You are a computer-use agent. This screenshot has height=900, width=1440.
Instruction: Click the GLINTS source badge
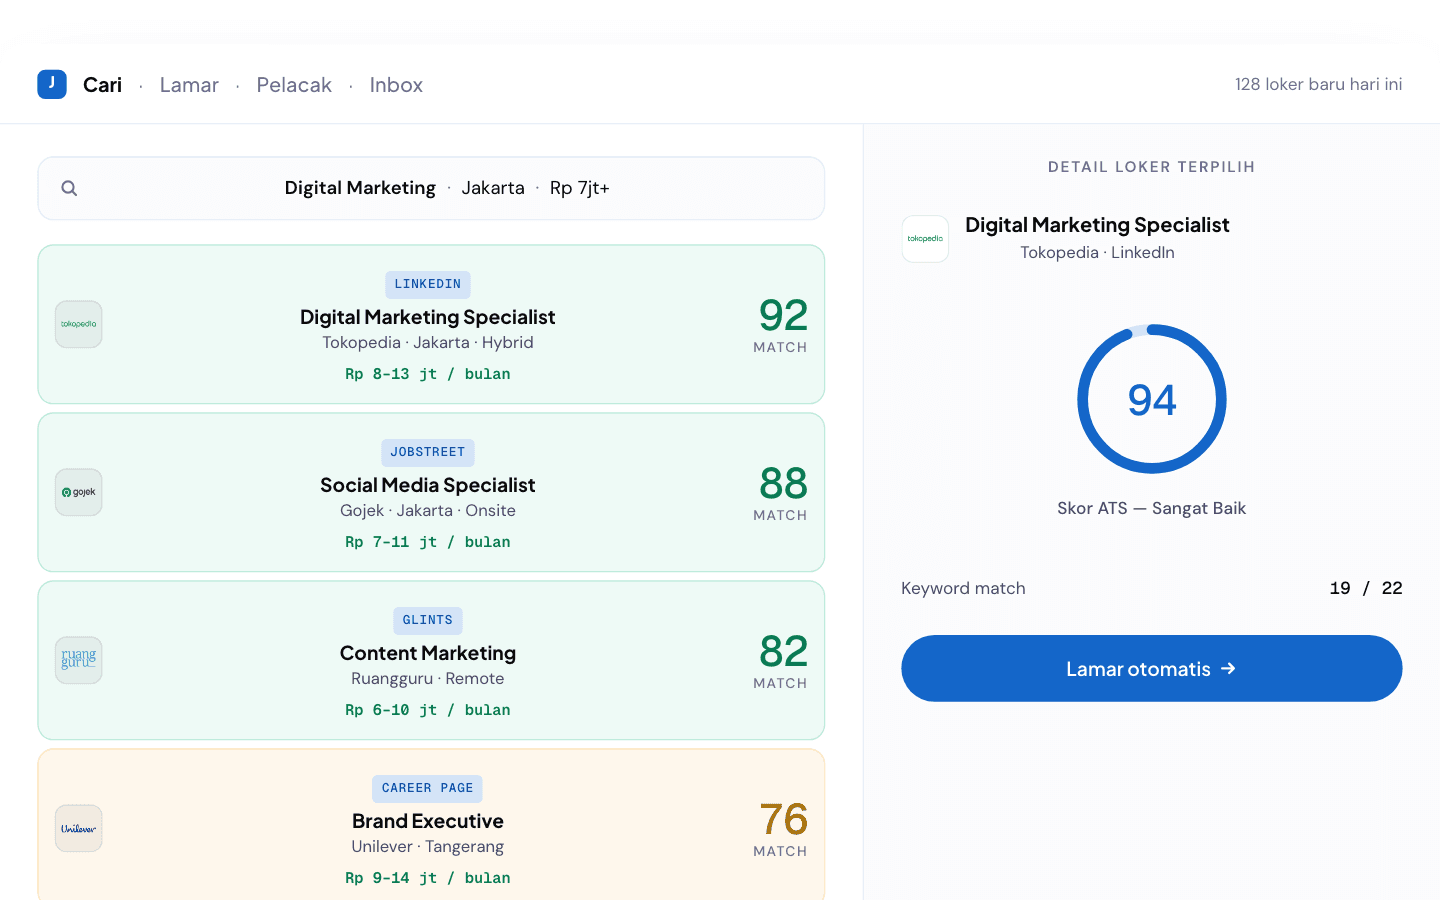(428, 620)
